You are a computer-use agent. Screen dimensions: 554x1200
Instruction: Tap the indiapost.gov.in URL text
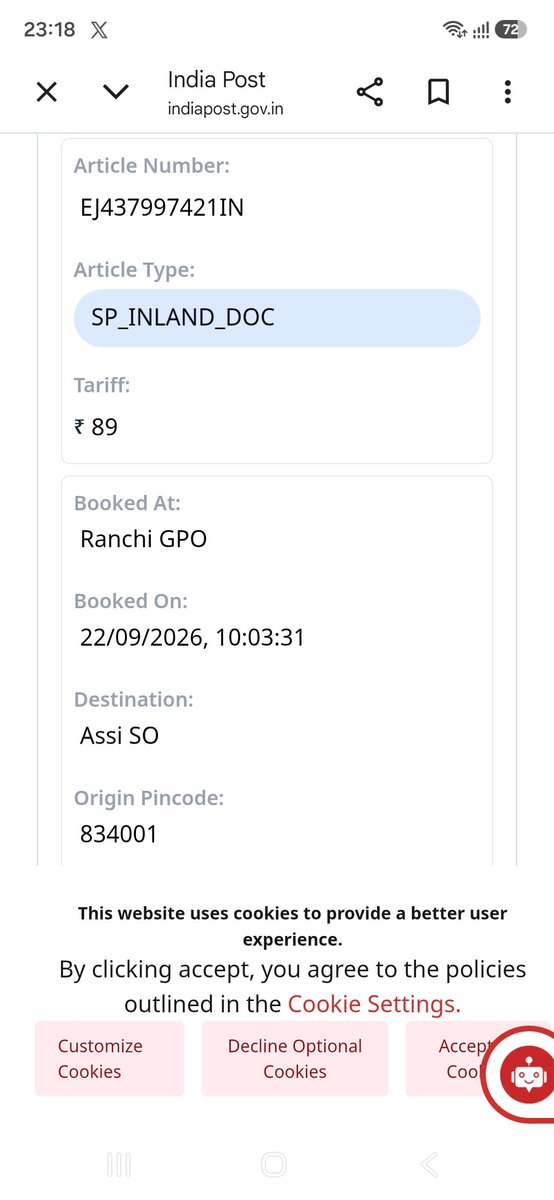(x=225, y=109)
